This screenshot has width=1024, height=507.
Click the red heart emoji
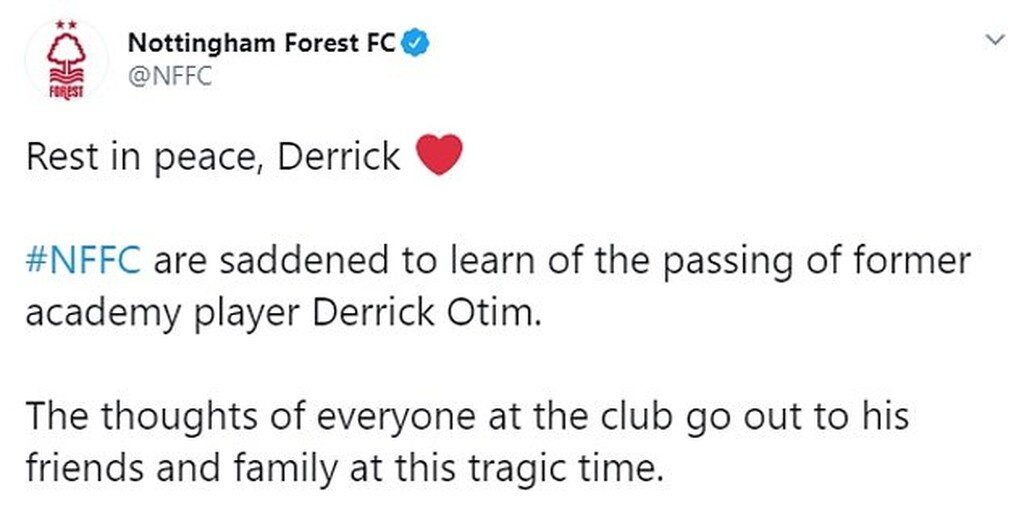coord(438,156)
